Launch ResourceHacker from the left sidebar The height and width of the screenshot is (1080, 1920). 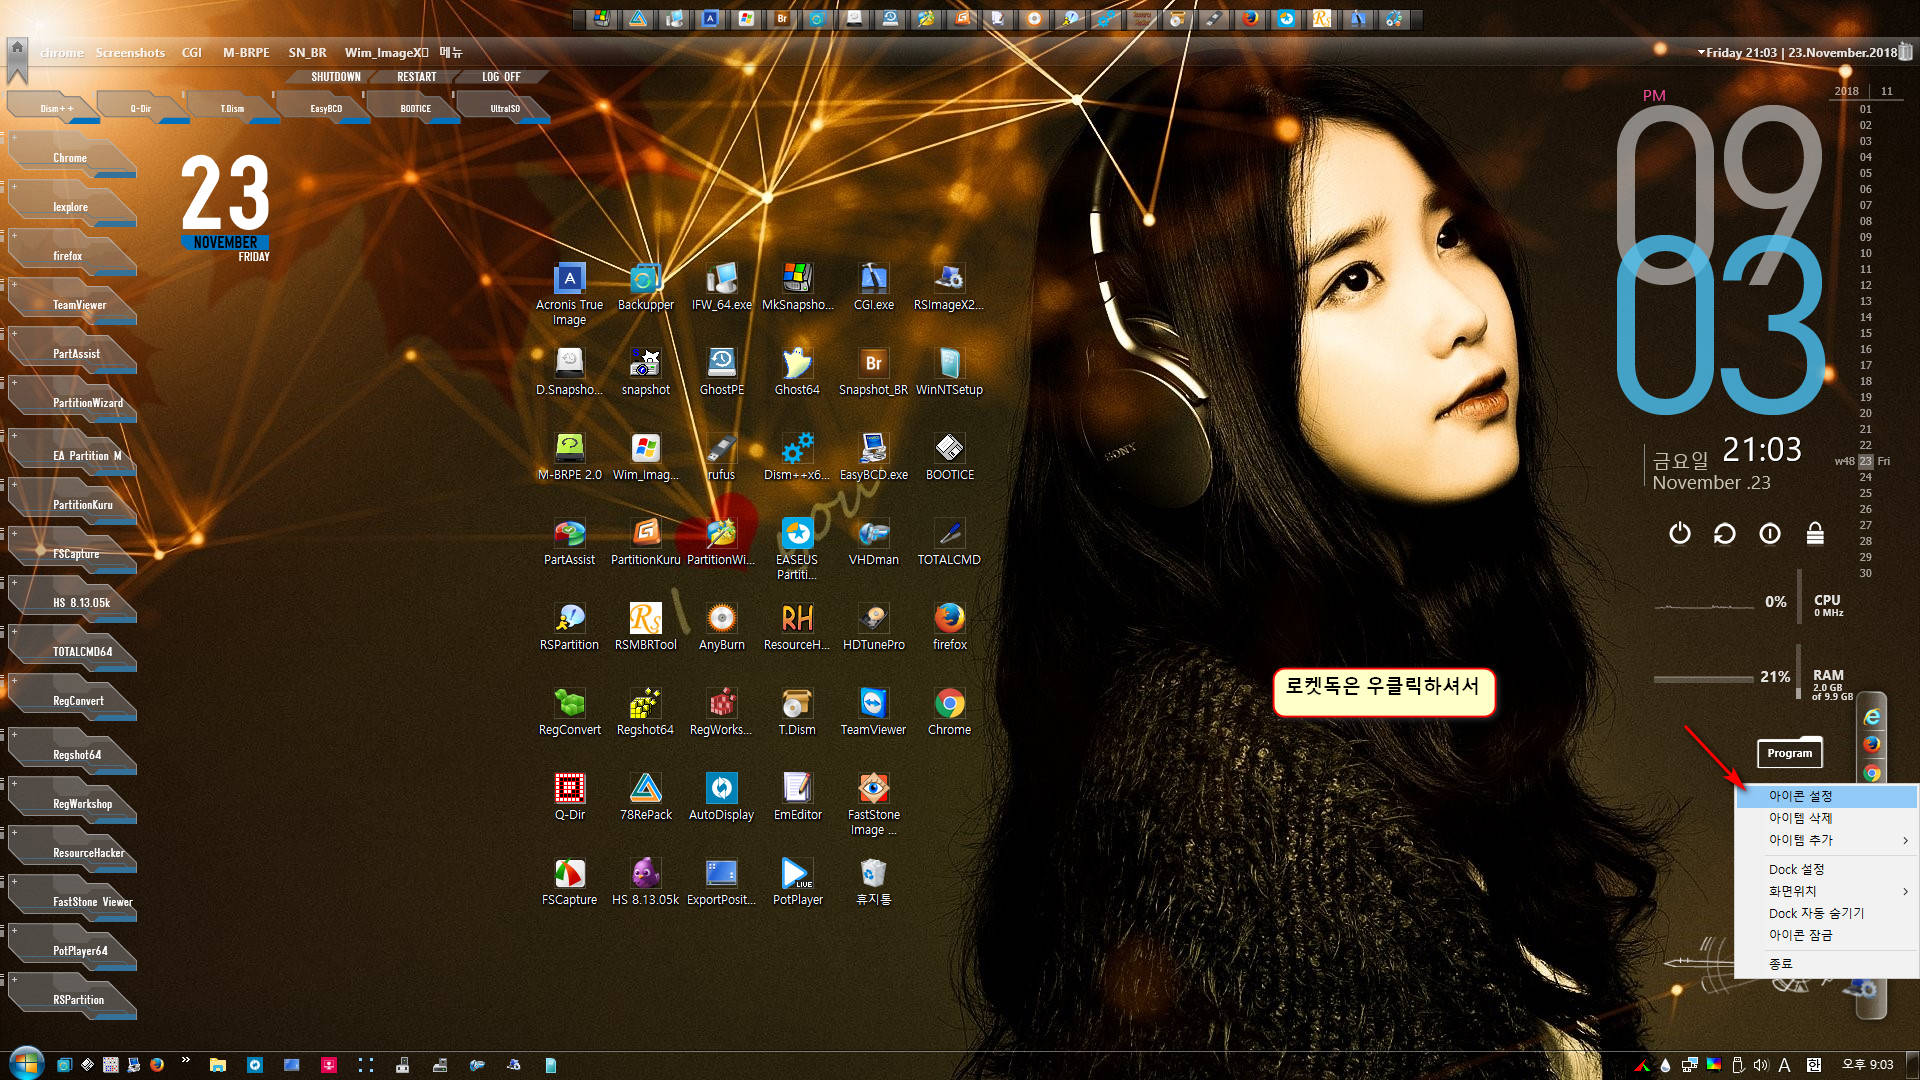[72, 852]
